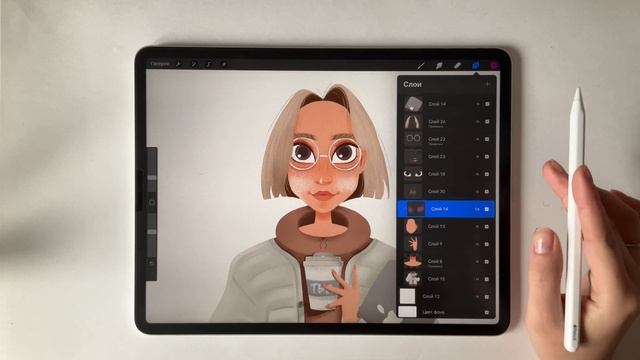Open blend mode N of Слой 20

point(478,191)
